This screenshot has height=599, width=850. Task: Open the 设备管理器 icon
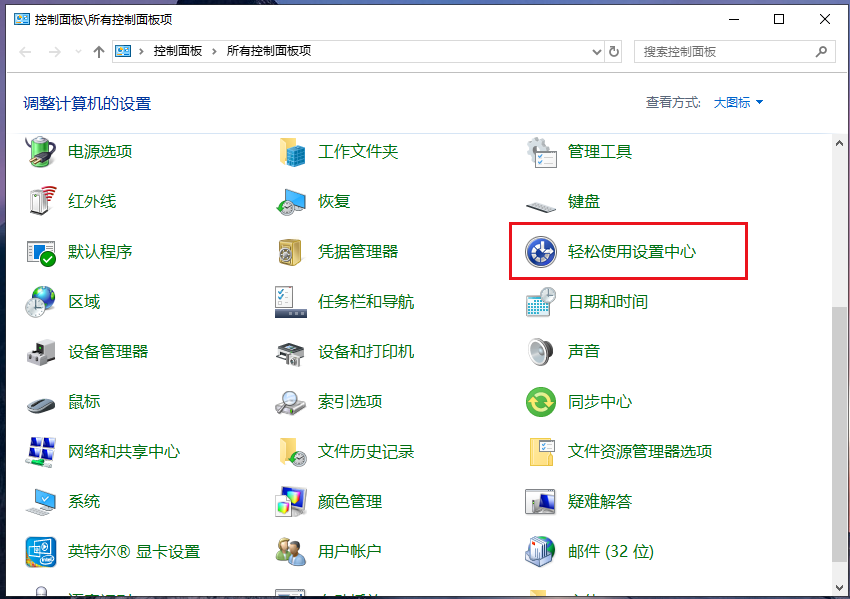tap(41, 352)
